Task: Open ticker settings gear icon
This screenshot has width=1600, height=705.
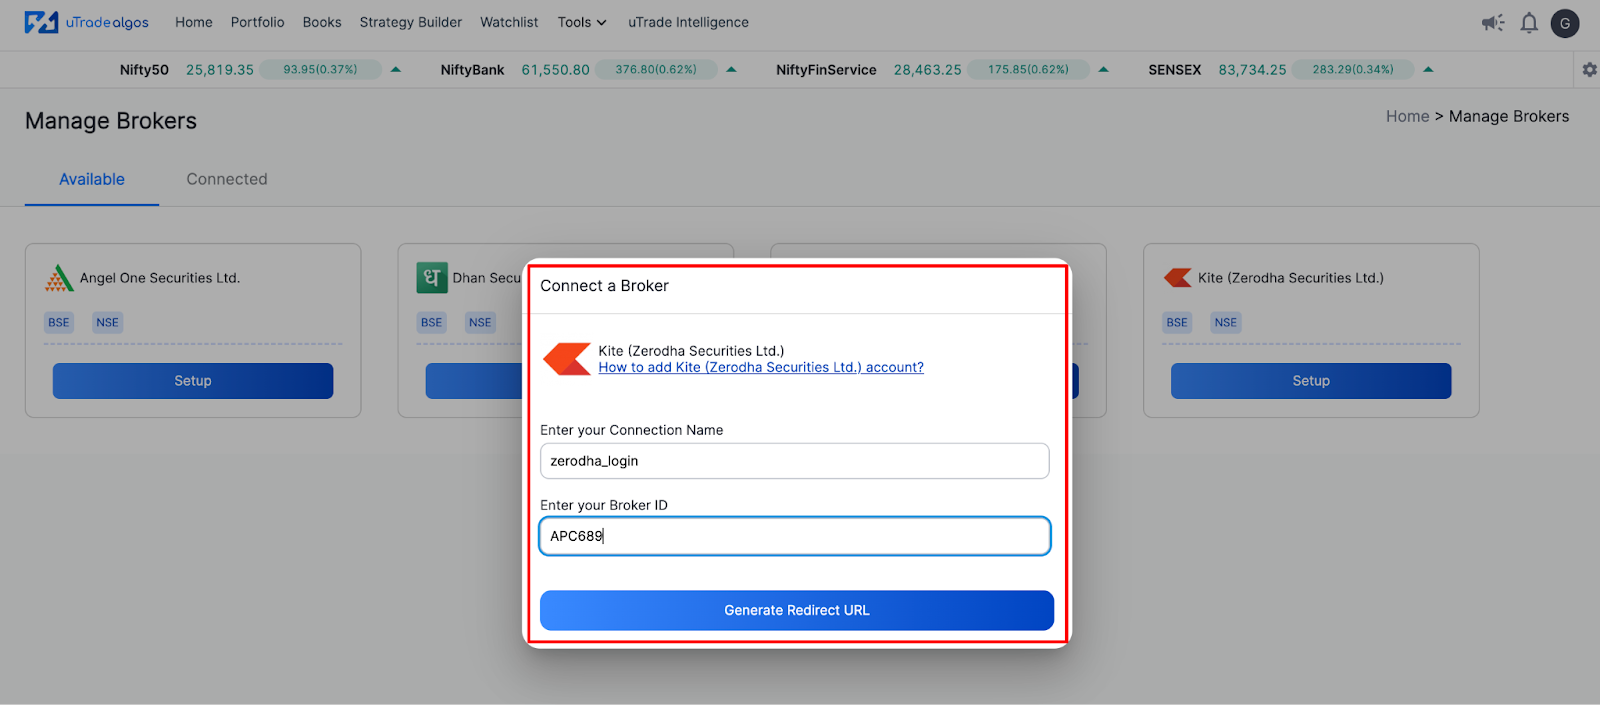Action: point(1589,70)
